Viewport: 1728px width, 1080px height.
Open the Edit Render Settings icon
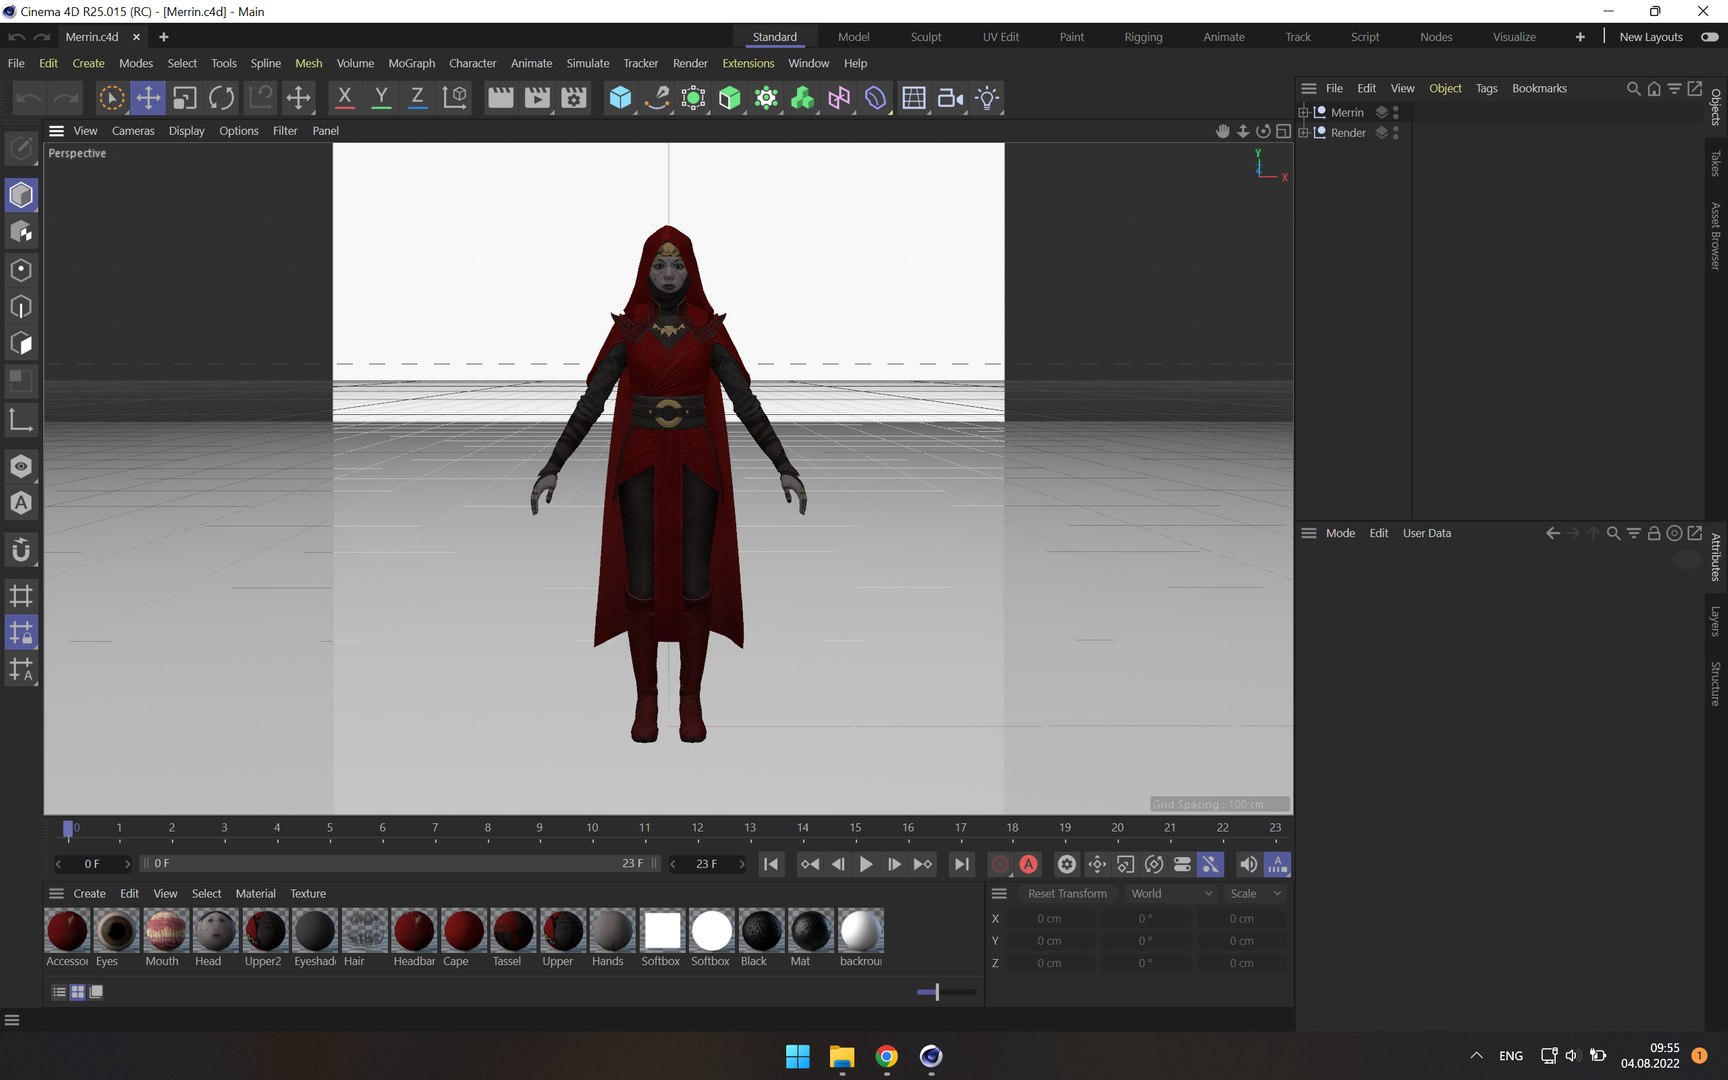pyautogui.click(x=574, y=98)
